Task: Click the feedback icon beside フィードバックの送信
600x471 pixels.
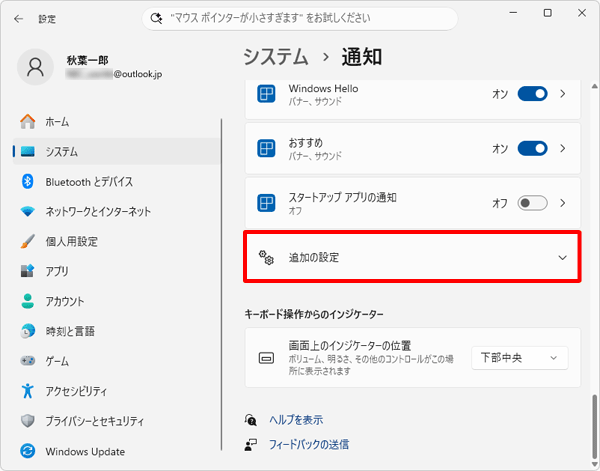Action: click(251, 444)
